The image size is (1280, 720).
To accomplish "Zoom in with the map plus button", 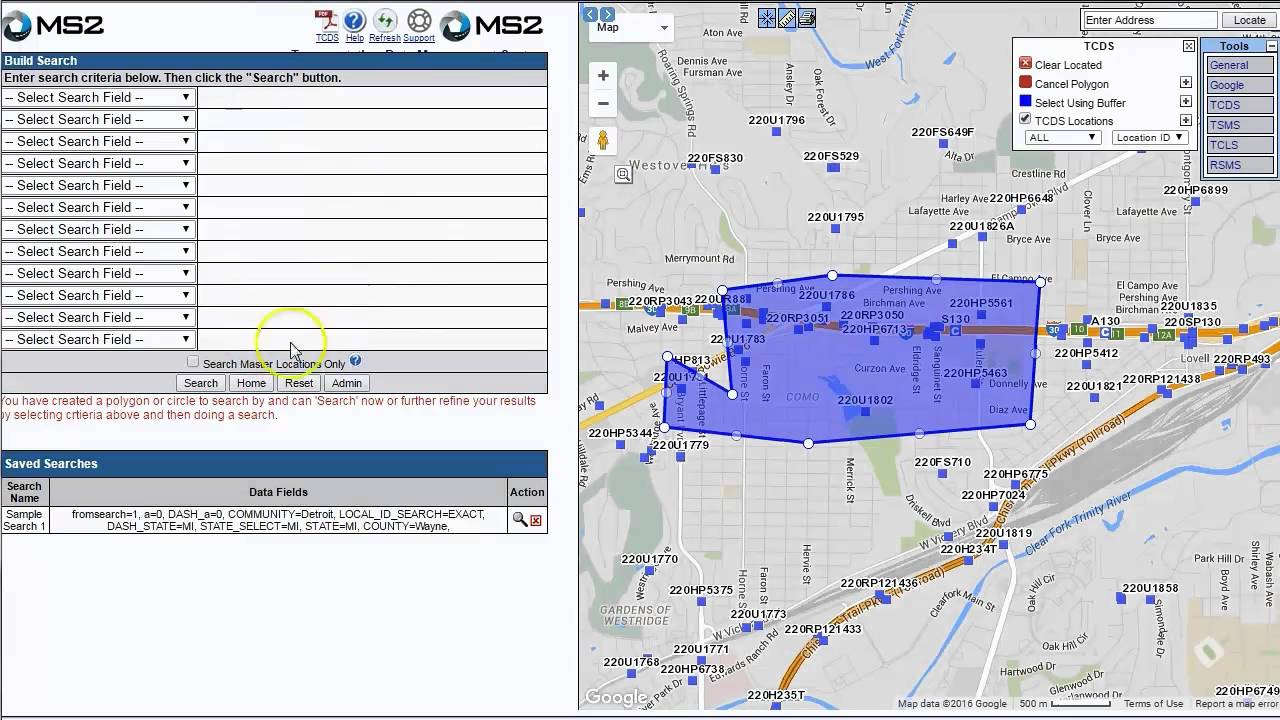I will (x=603, y=76).
